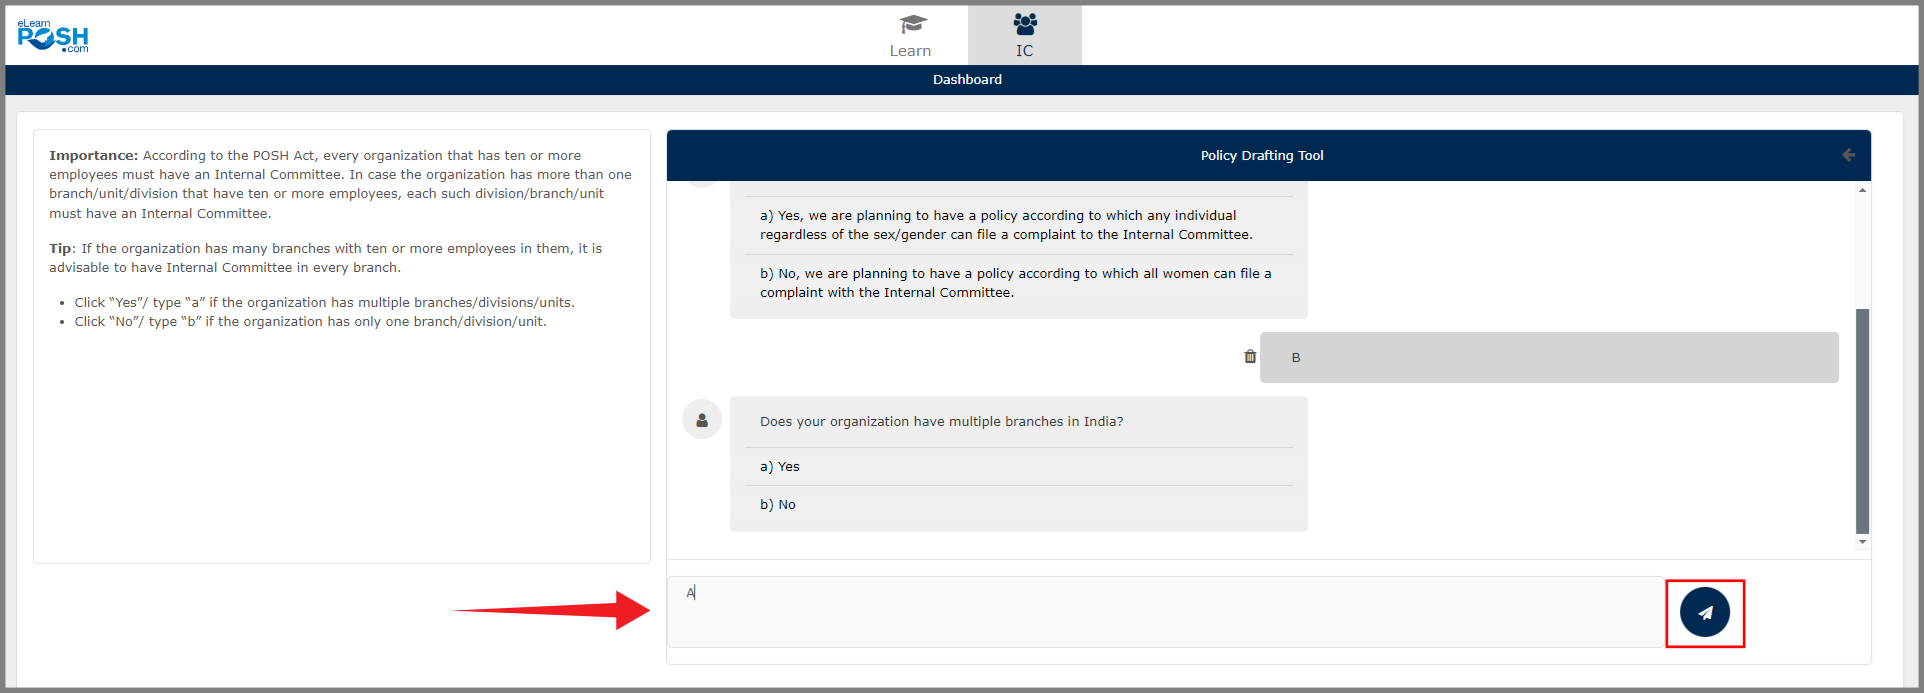Click back arrow in Policy Drafting Tool header
The image size is (1924, 693).
1848,155
